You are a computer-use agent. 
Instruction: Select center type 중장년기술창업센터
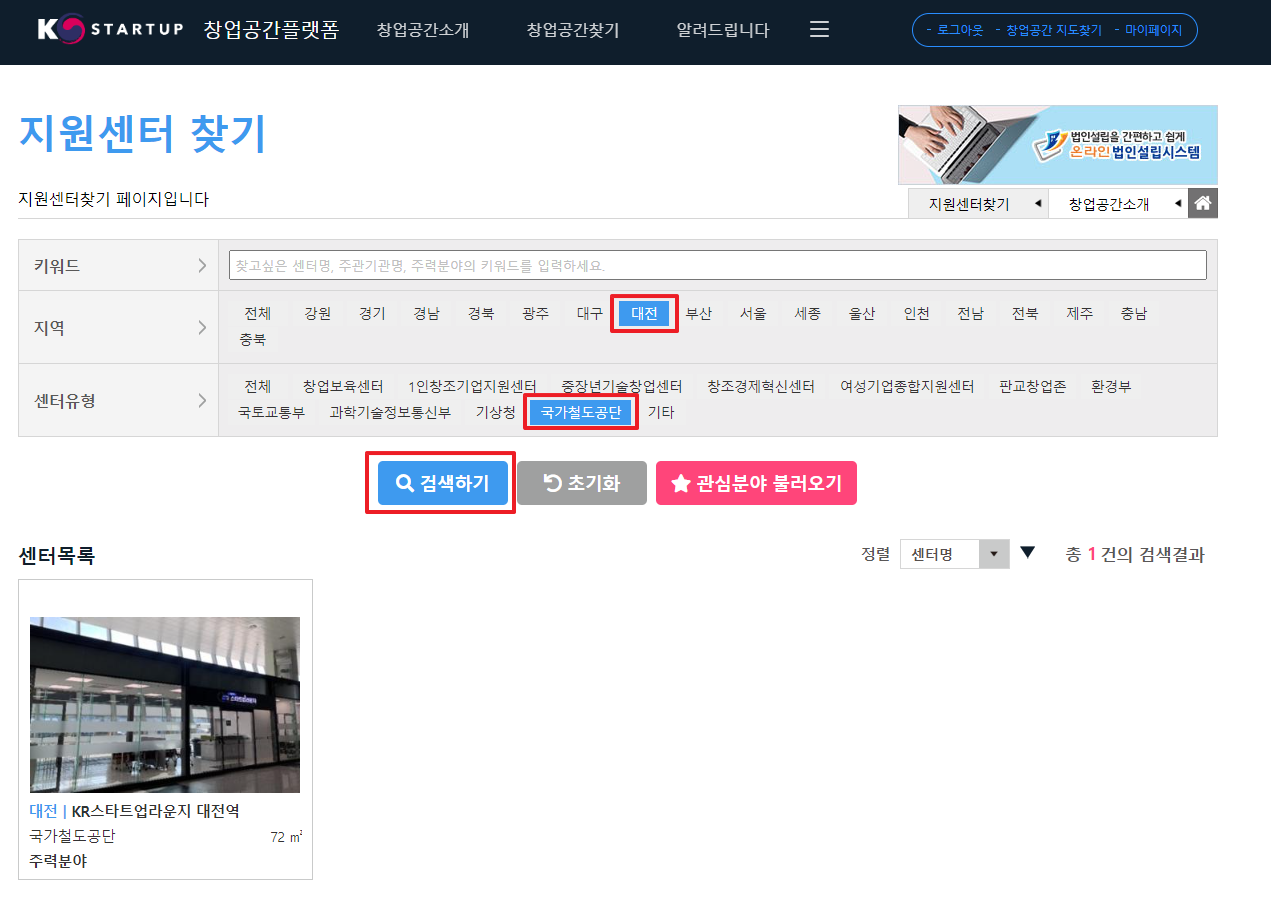pyautogui.click(x=622, y=386)
